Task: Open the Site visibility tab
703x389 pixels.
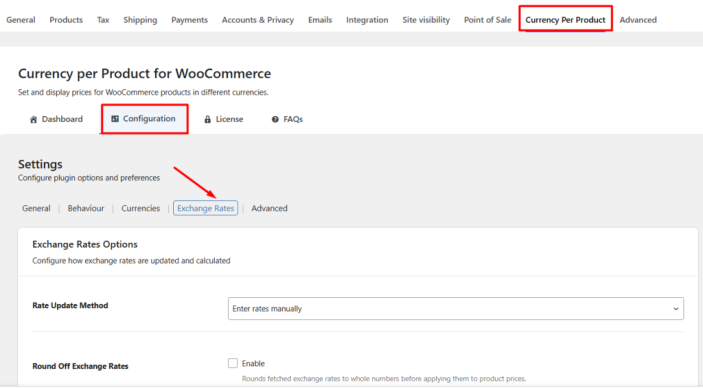Action: 426,20
